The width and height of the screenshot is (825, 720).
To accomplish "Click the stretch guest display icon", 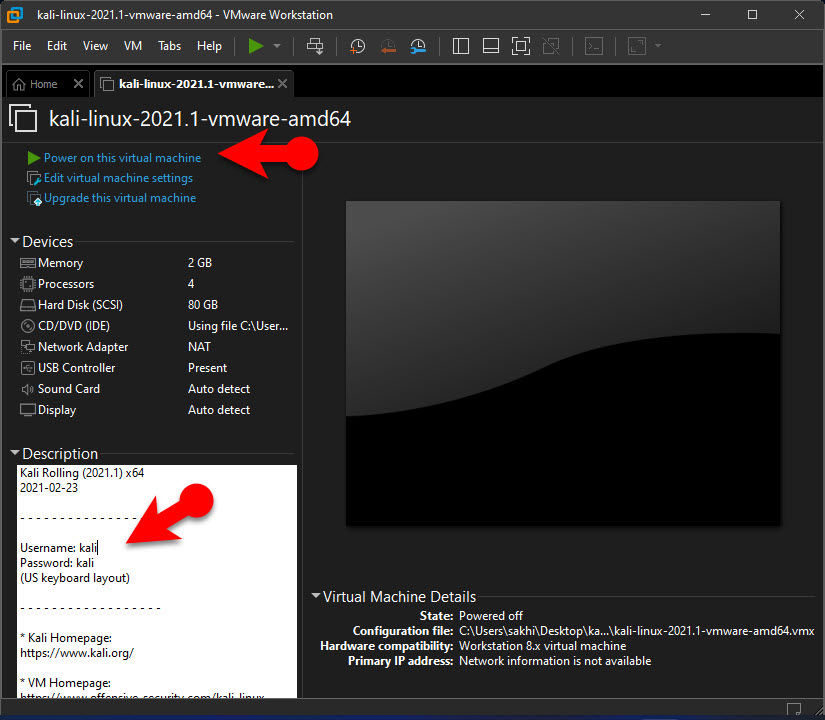I will [x=637, y=46].
